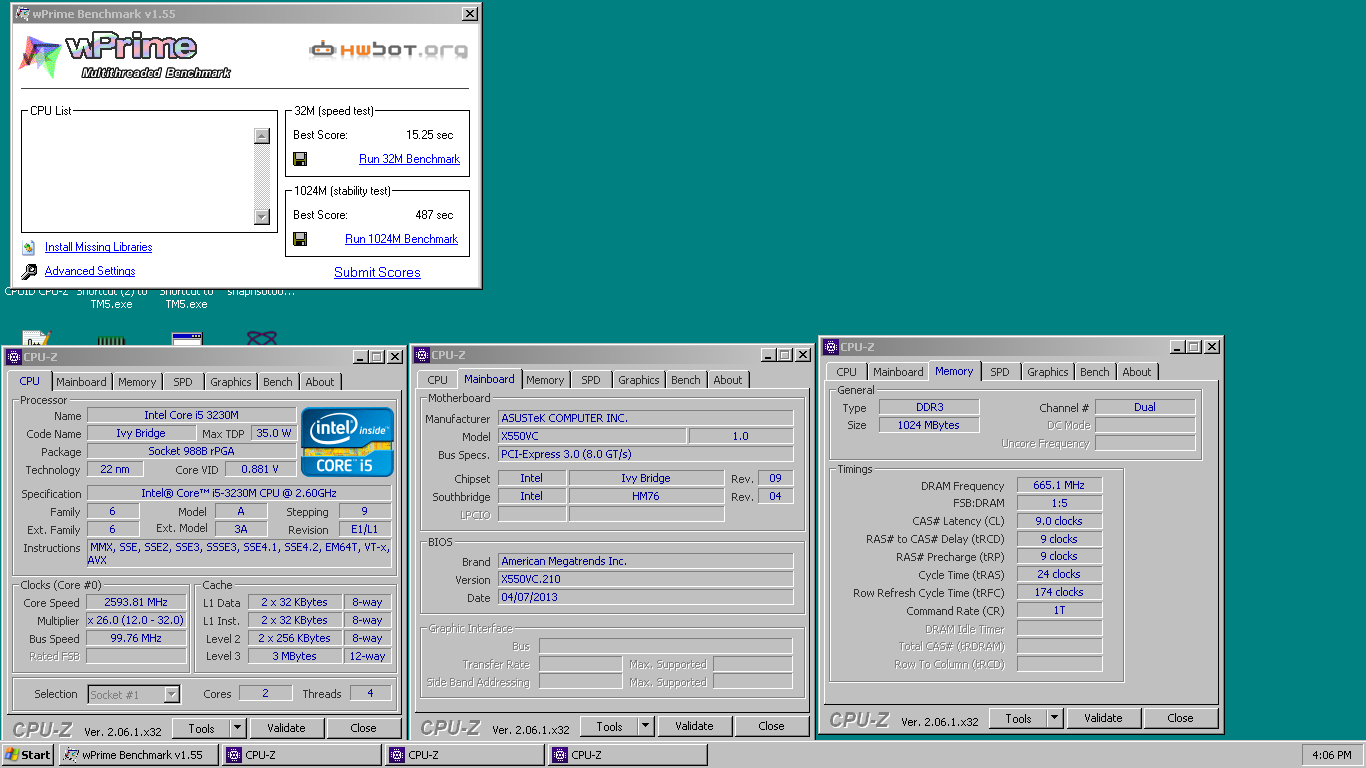Click the 32M best score '15.25 sec'
This screenshot has height=768, width=1366.
pos(429,135)
